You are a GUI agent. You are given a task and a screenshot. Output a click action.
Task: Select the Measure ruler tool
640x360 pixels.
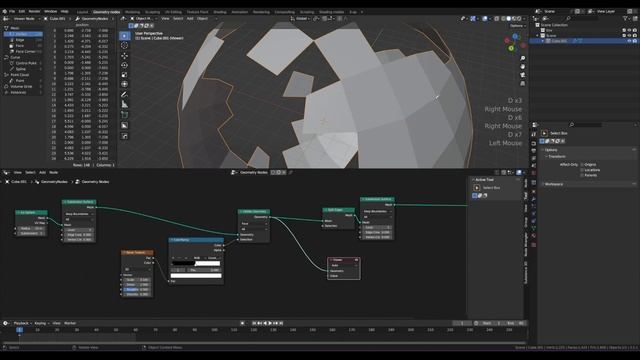coord(124,104)
